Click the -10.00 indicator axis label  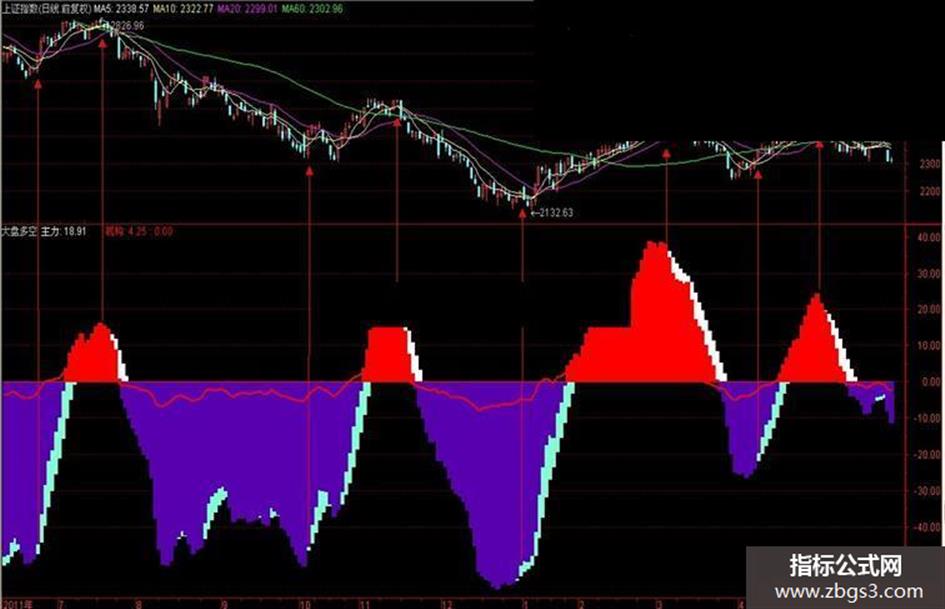pyautogui.click(x=928, y=418)
